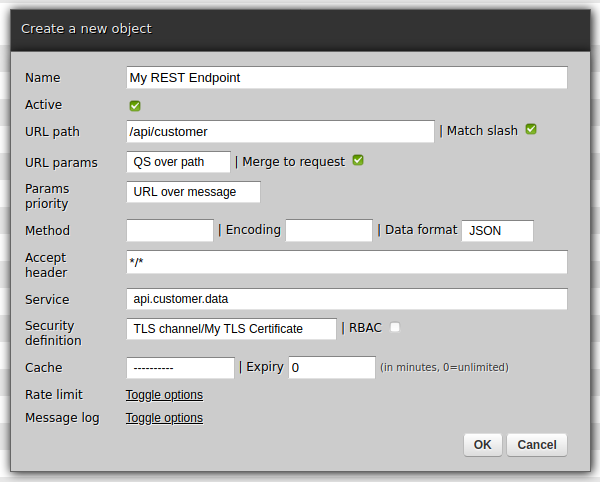Focus the Service input field

[347, 299]
